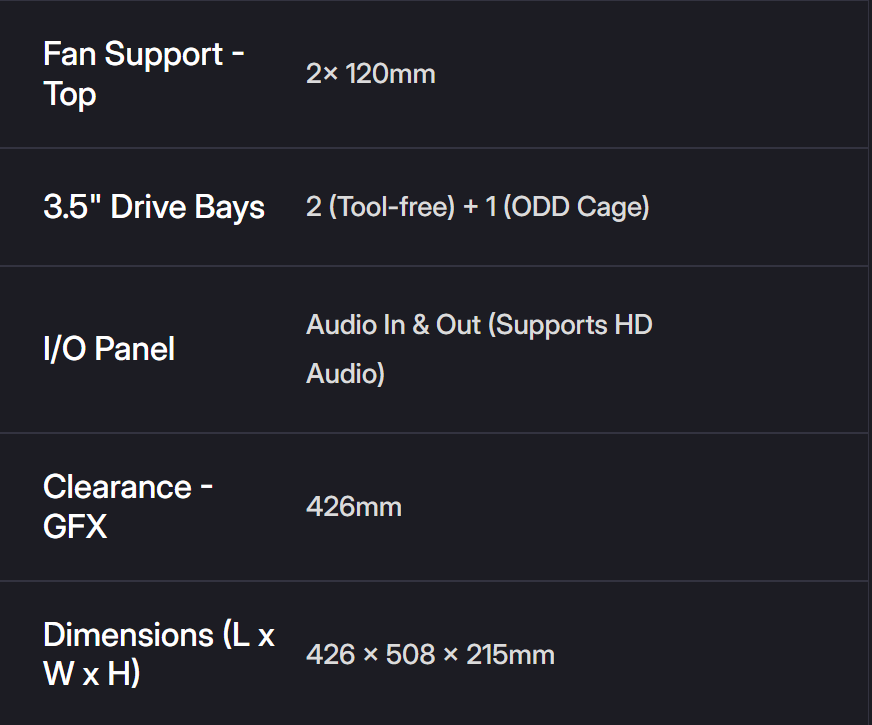Click the word "Top" under Fan Support
872x725 pixels.
[x=70, y=95]
